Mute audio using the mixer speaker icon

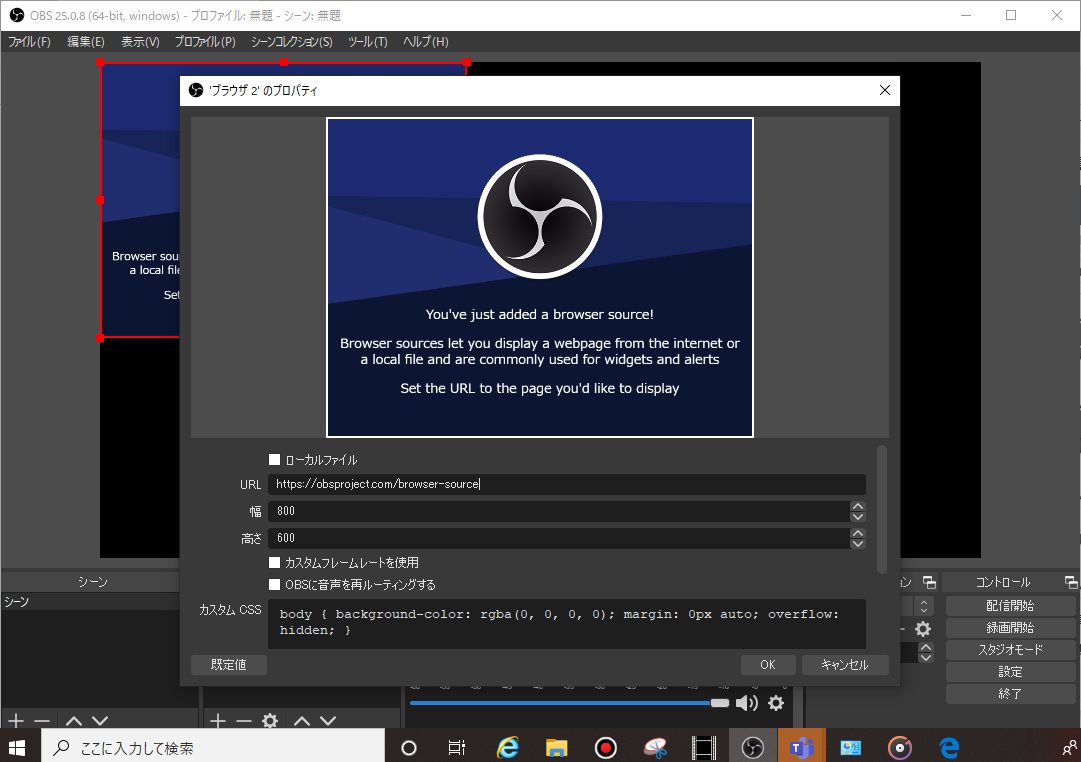pos(747,703)
